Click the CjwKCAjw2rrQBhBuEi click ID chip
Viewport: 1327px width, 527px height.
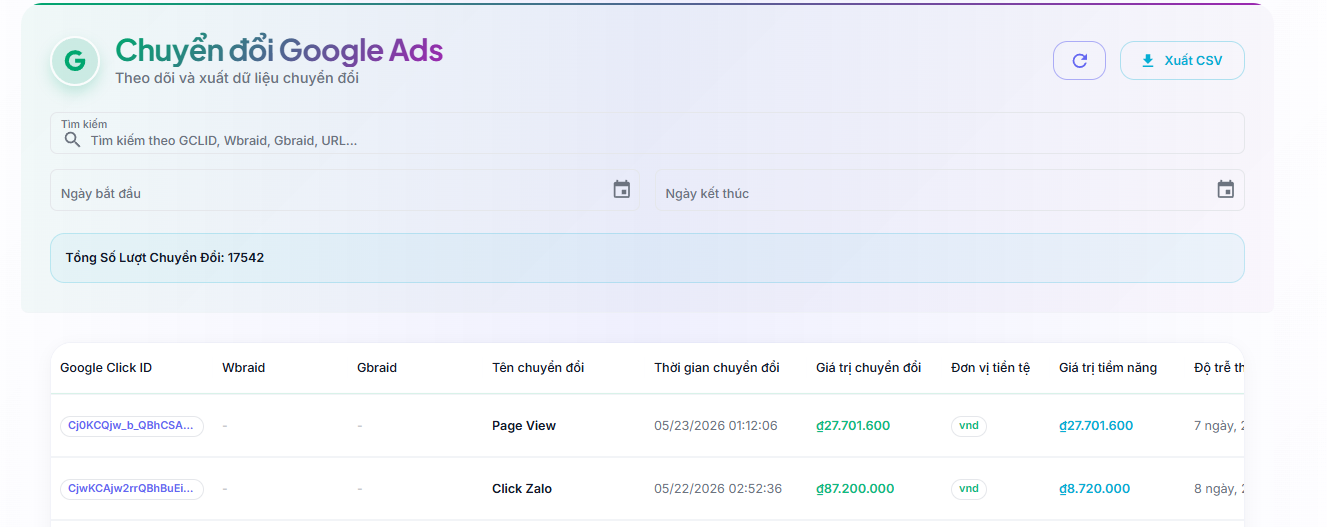pos(132,489)
